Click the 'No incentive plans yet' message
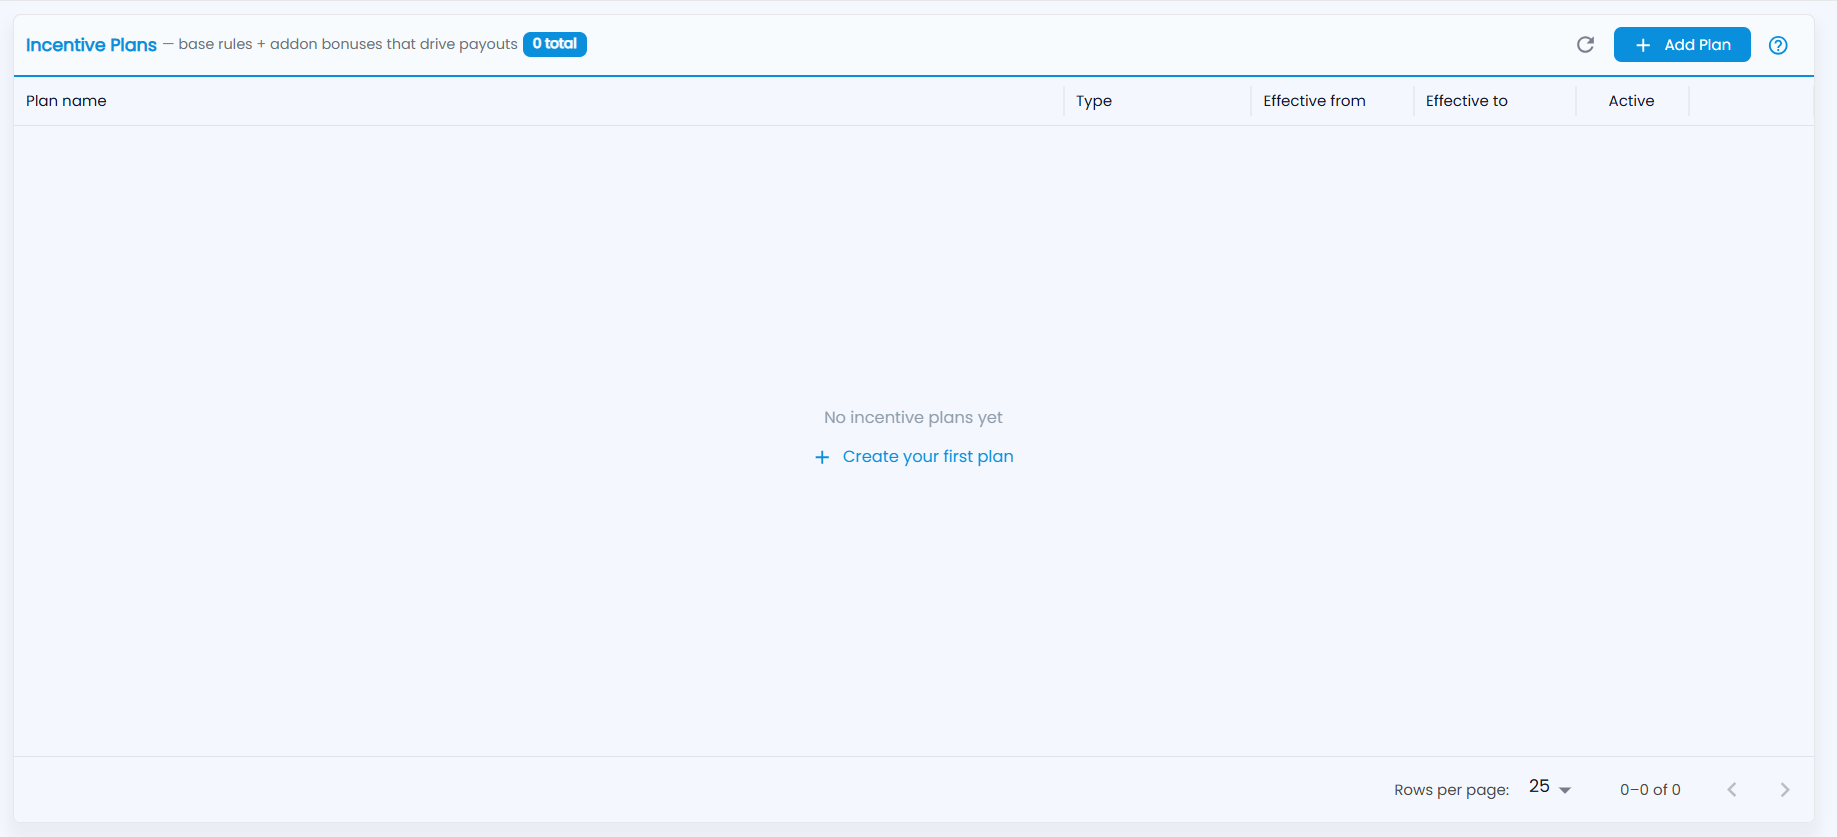 coord(913,418)
